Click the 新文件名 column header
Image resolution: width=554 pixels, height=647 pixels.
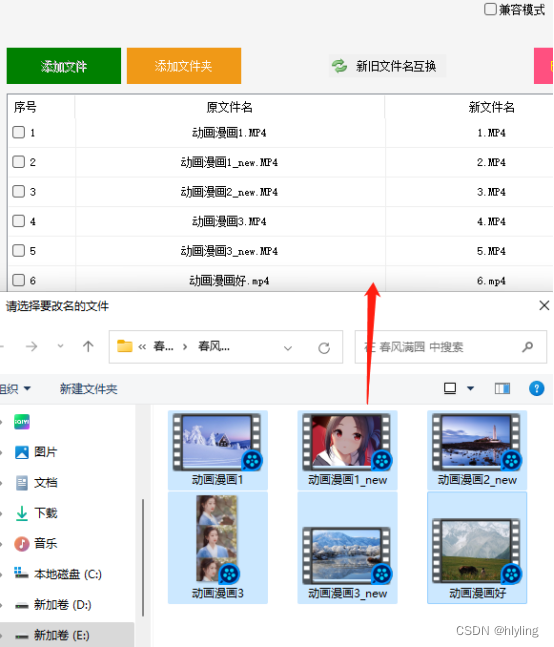(x=491, y=107)
